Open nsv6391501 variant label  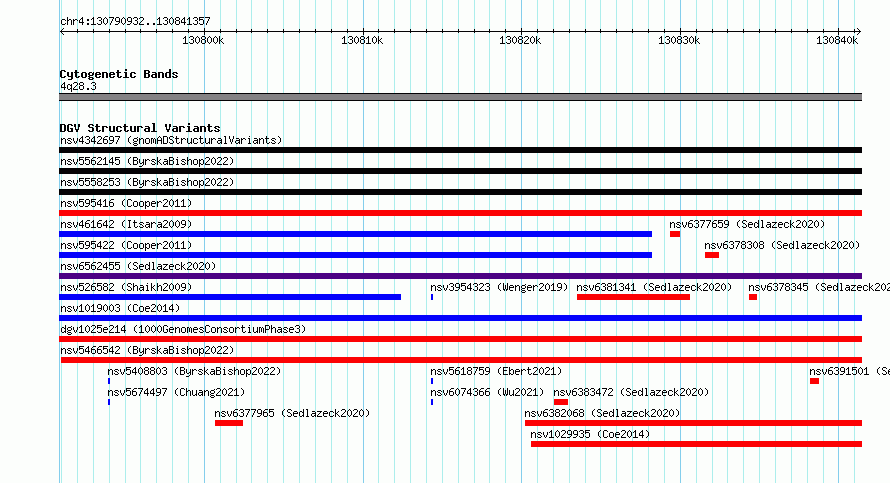pos(849,371)
